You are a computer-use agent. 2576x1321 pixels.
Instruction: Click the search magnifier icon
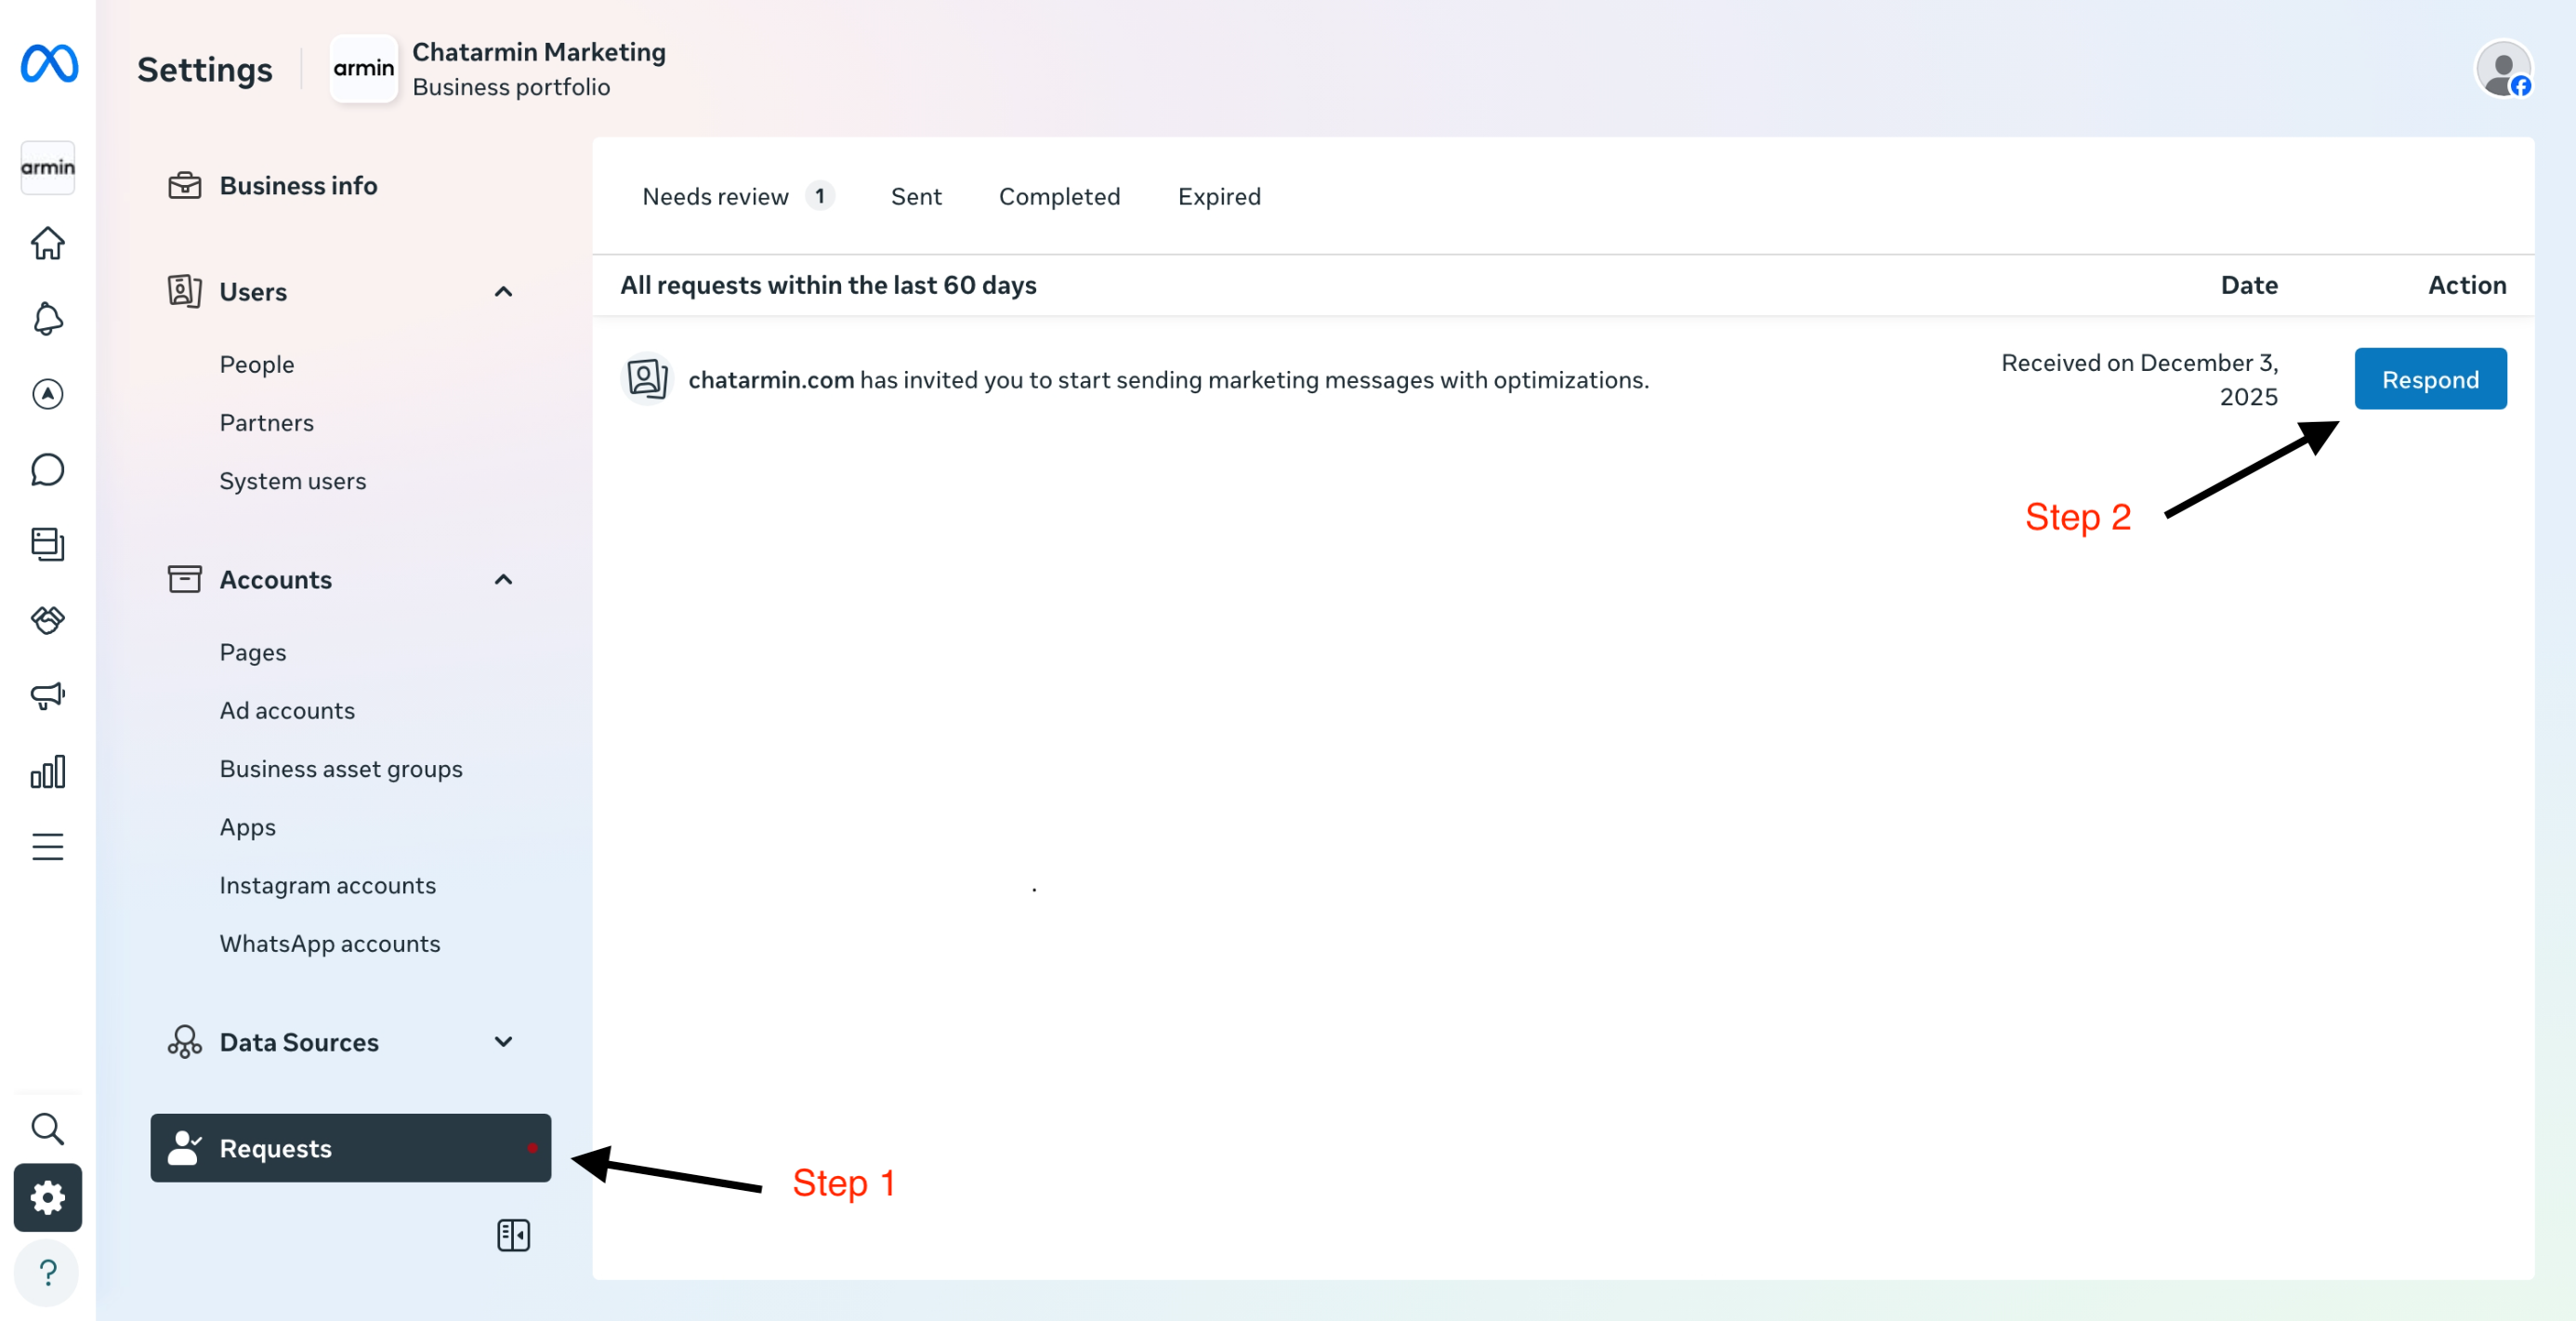click(x=47, y=1128)
